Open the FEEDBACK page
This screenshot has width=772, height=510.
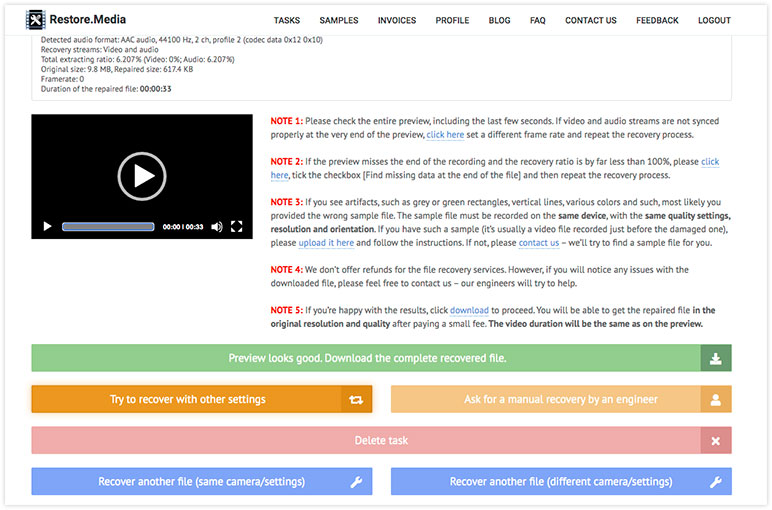click(657, 20)
